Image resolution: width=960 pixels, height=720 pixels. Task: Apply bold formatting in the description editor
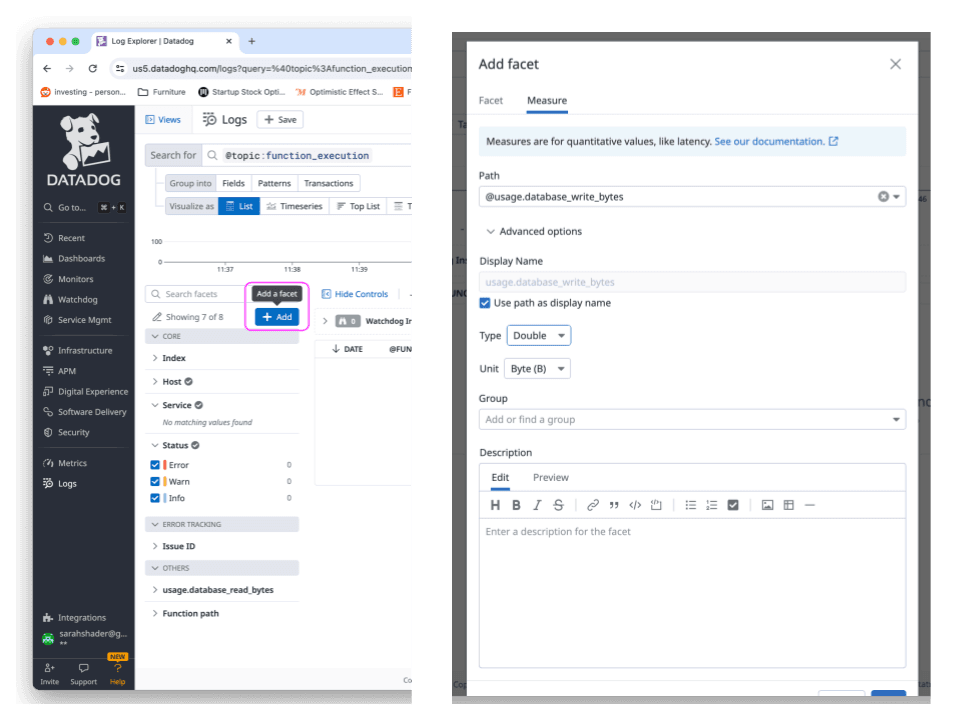pos(516,505)
